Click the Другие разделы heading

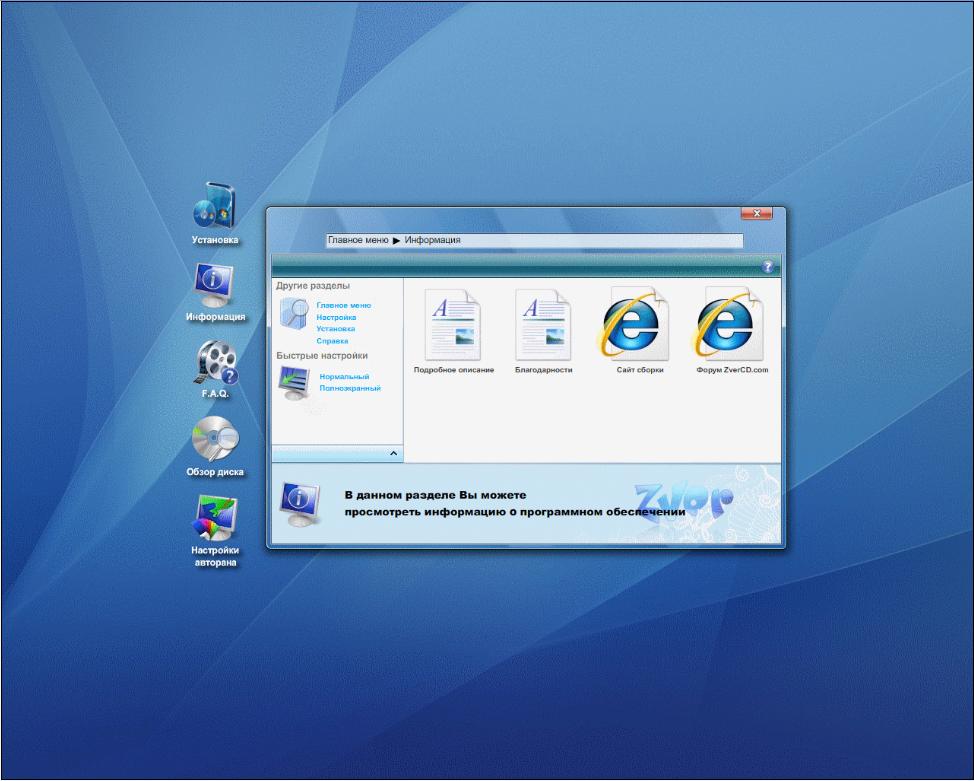312,286
